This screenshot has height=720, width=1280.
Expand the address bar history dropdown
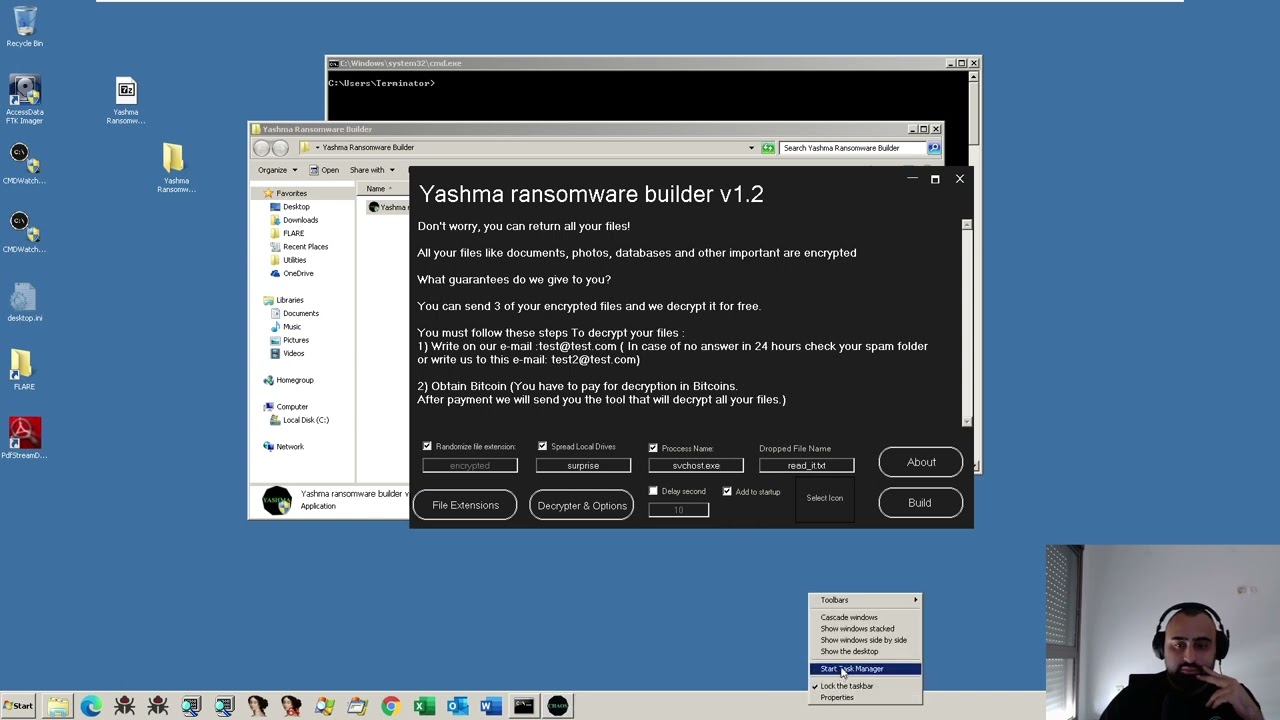(x=751, y=148)
